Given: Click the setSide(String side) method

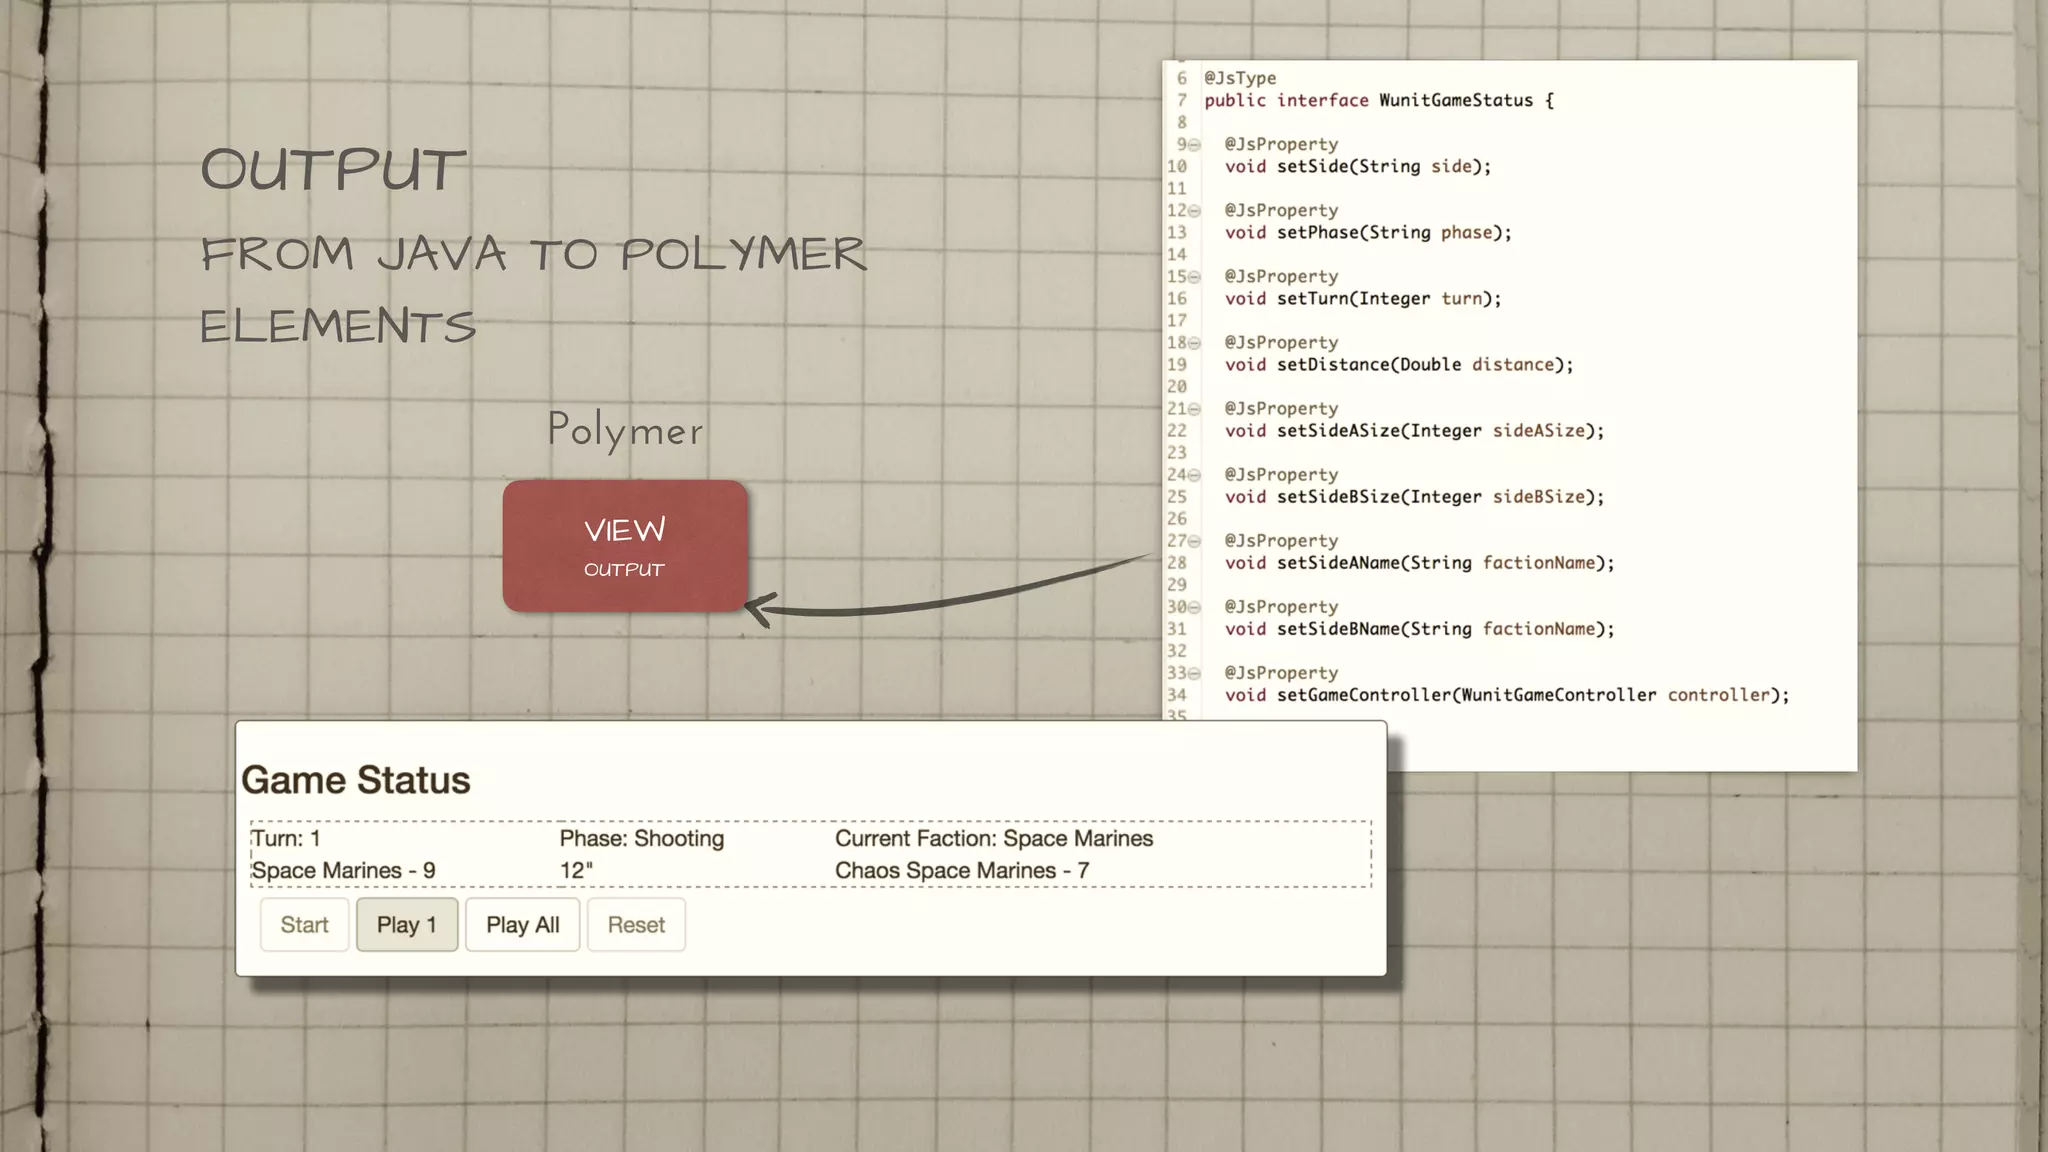Looking at the screenshot, I should point(1358,166).
